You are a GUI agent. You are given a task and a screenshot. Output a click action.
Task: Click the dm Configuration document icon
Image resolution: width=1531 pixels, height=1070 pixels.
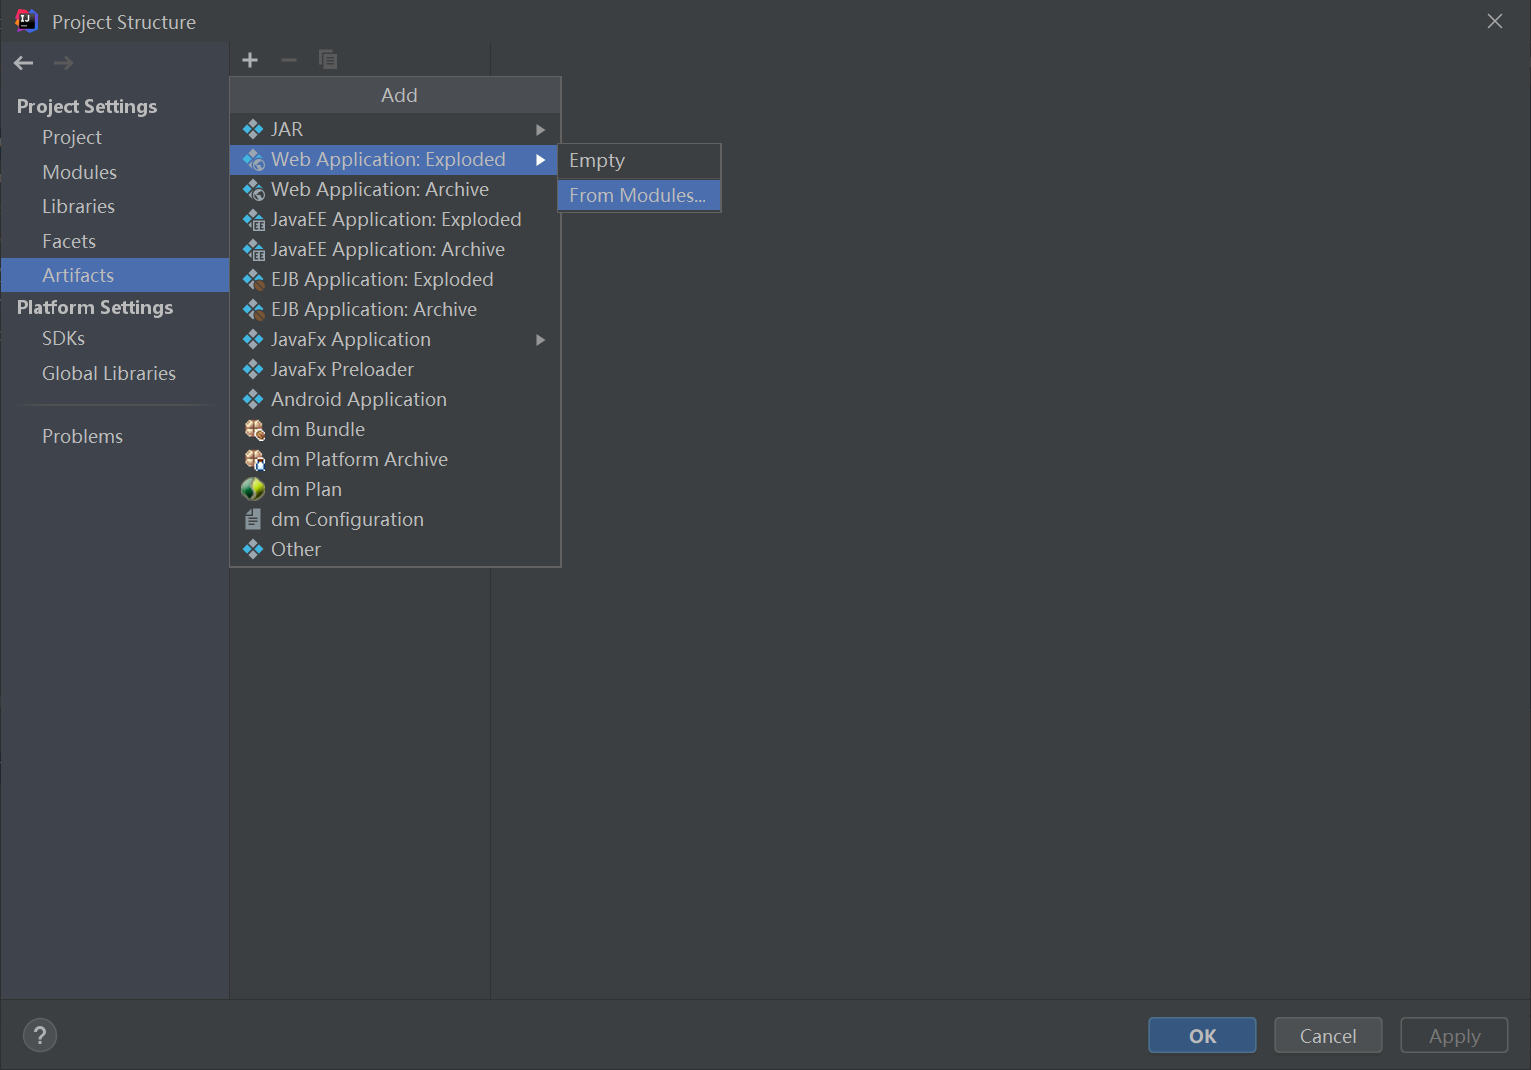coord(253,520)
